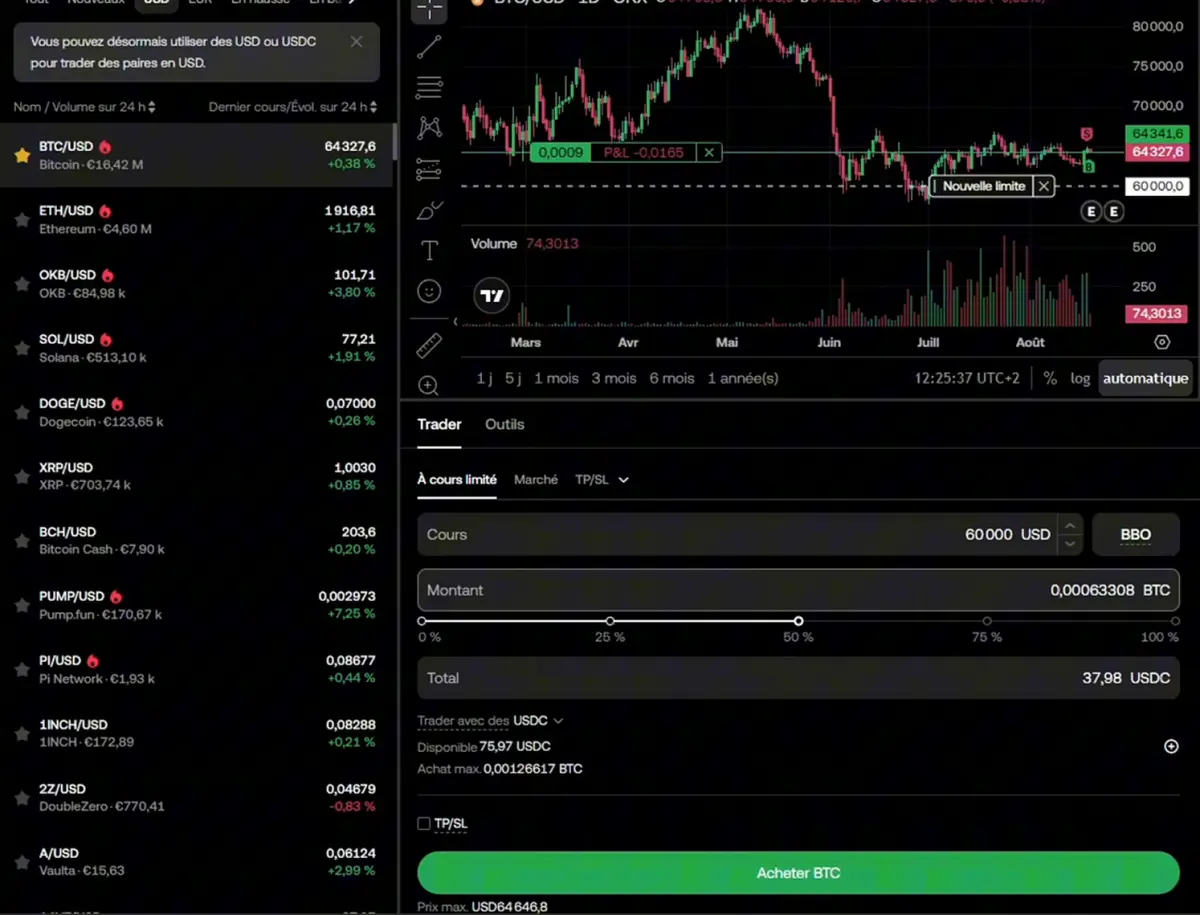Screen dimensions: 1200x915
Task: Click the red S sell marker
Action: [1087, 134]
